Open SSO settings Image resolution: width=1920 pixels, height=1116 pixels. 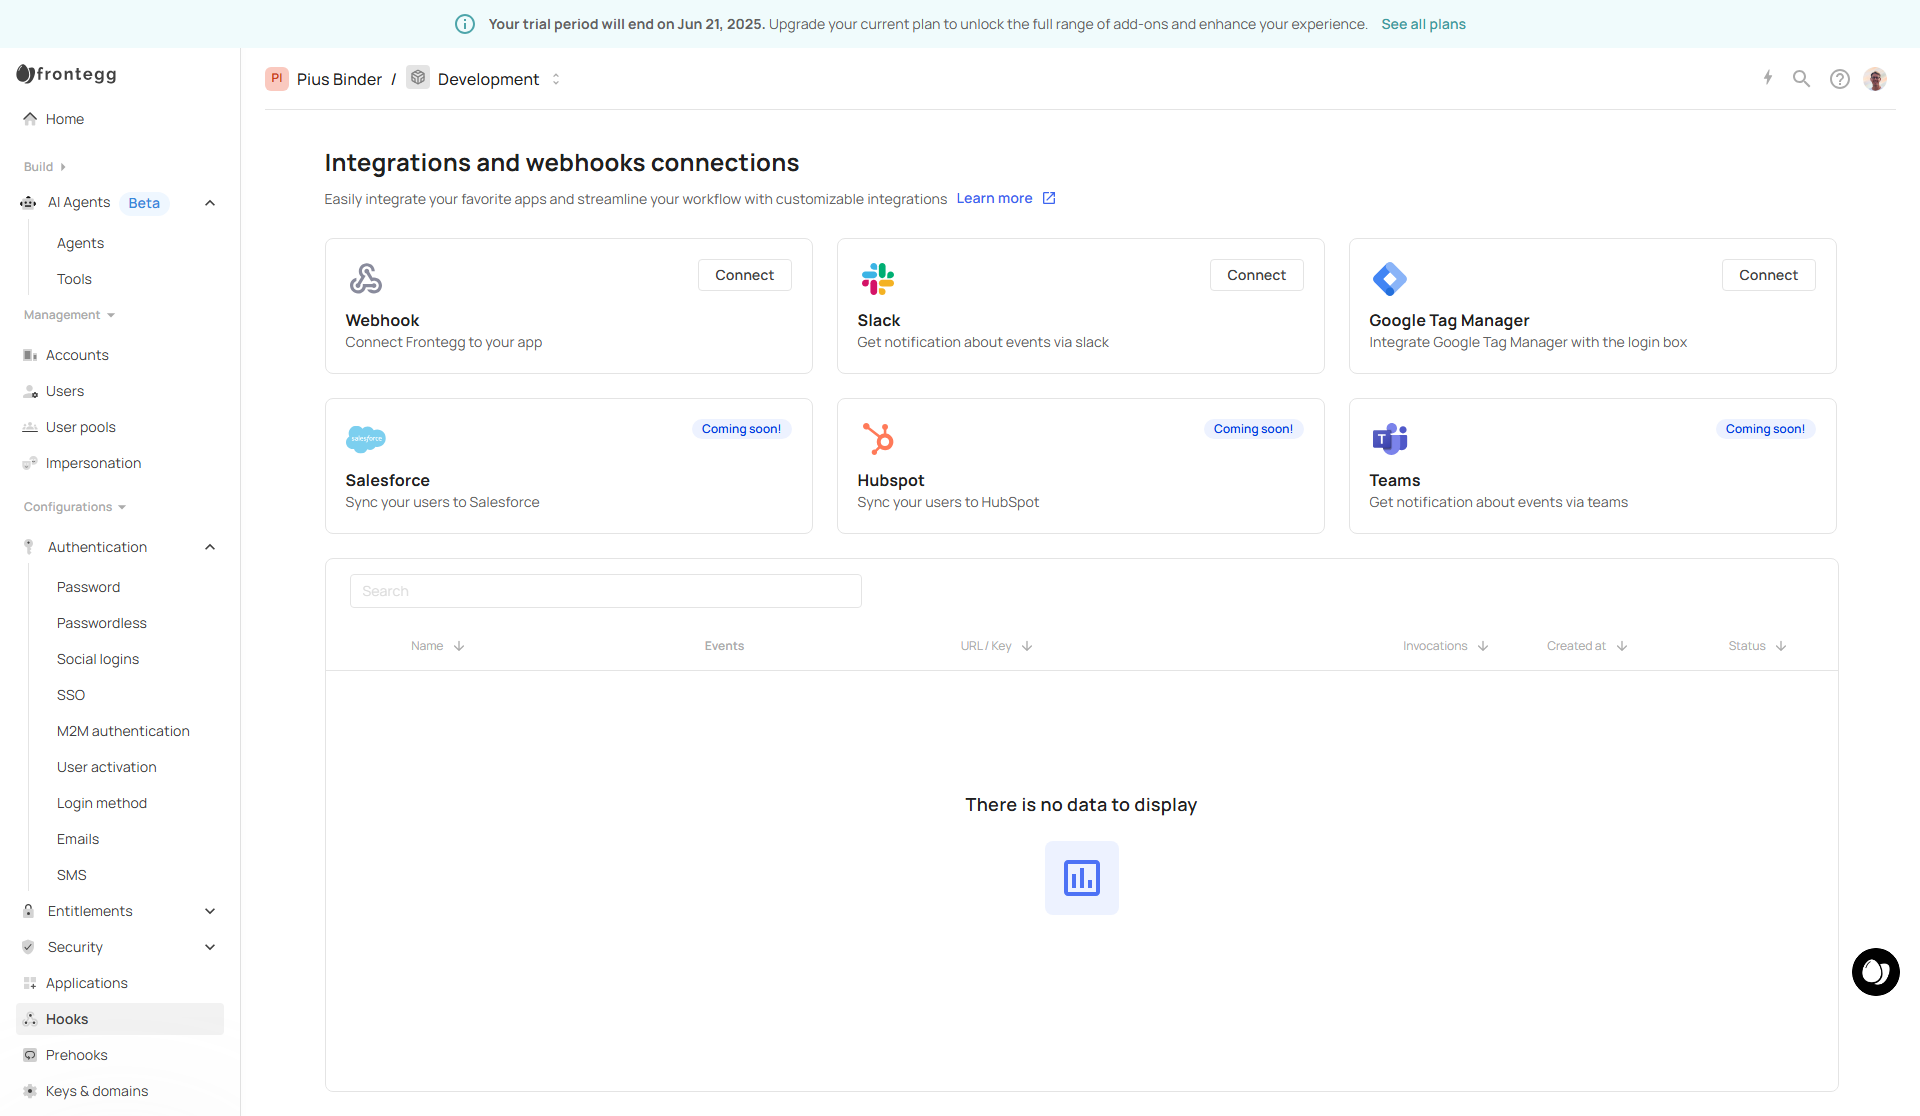(x=71, y=695)
